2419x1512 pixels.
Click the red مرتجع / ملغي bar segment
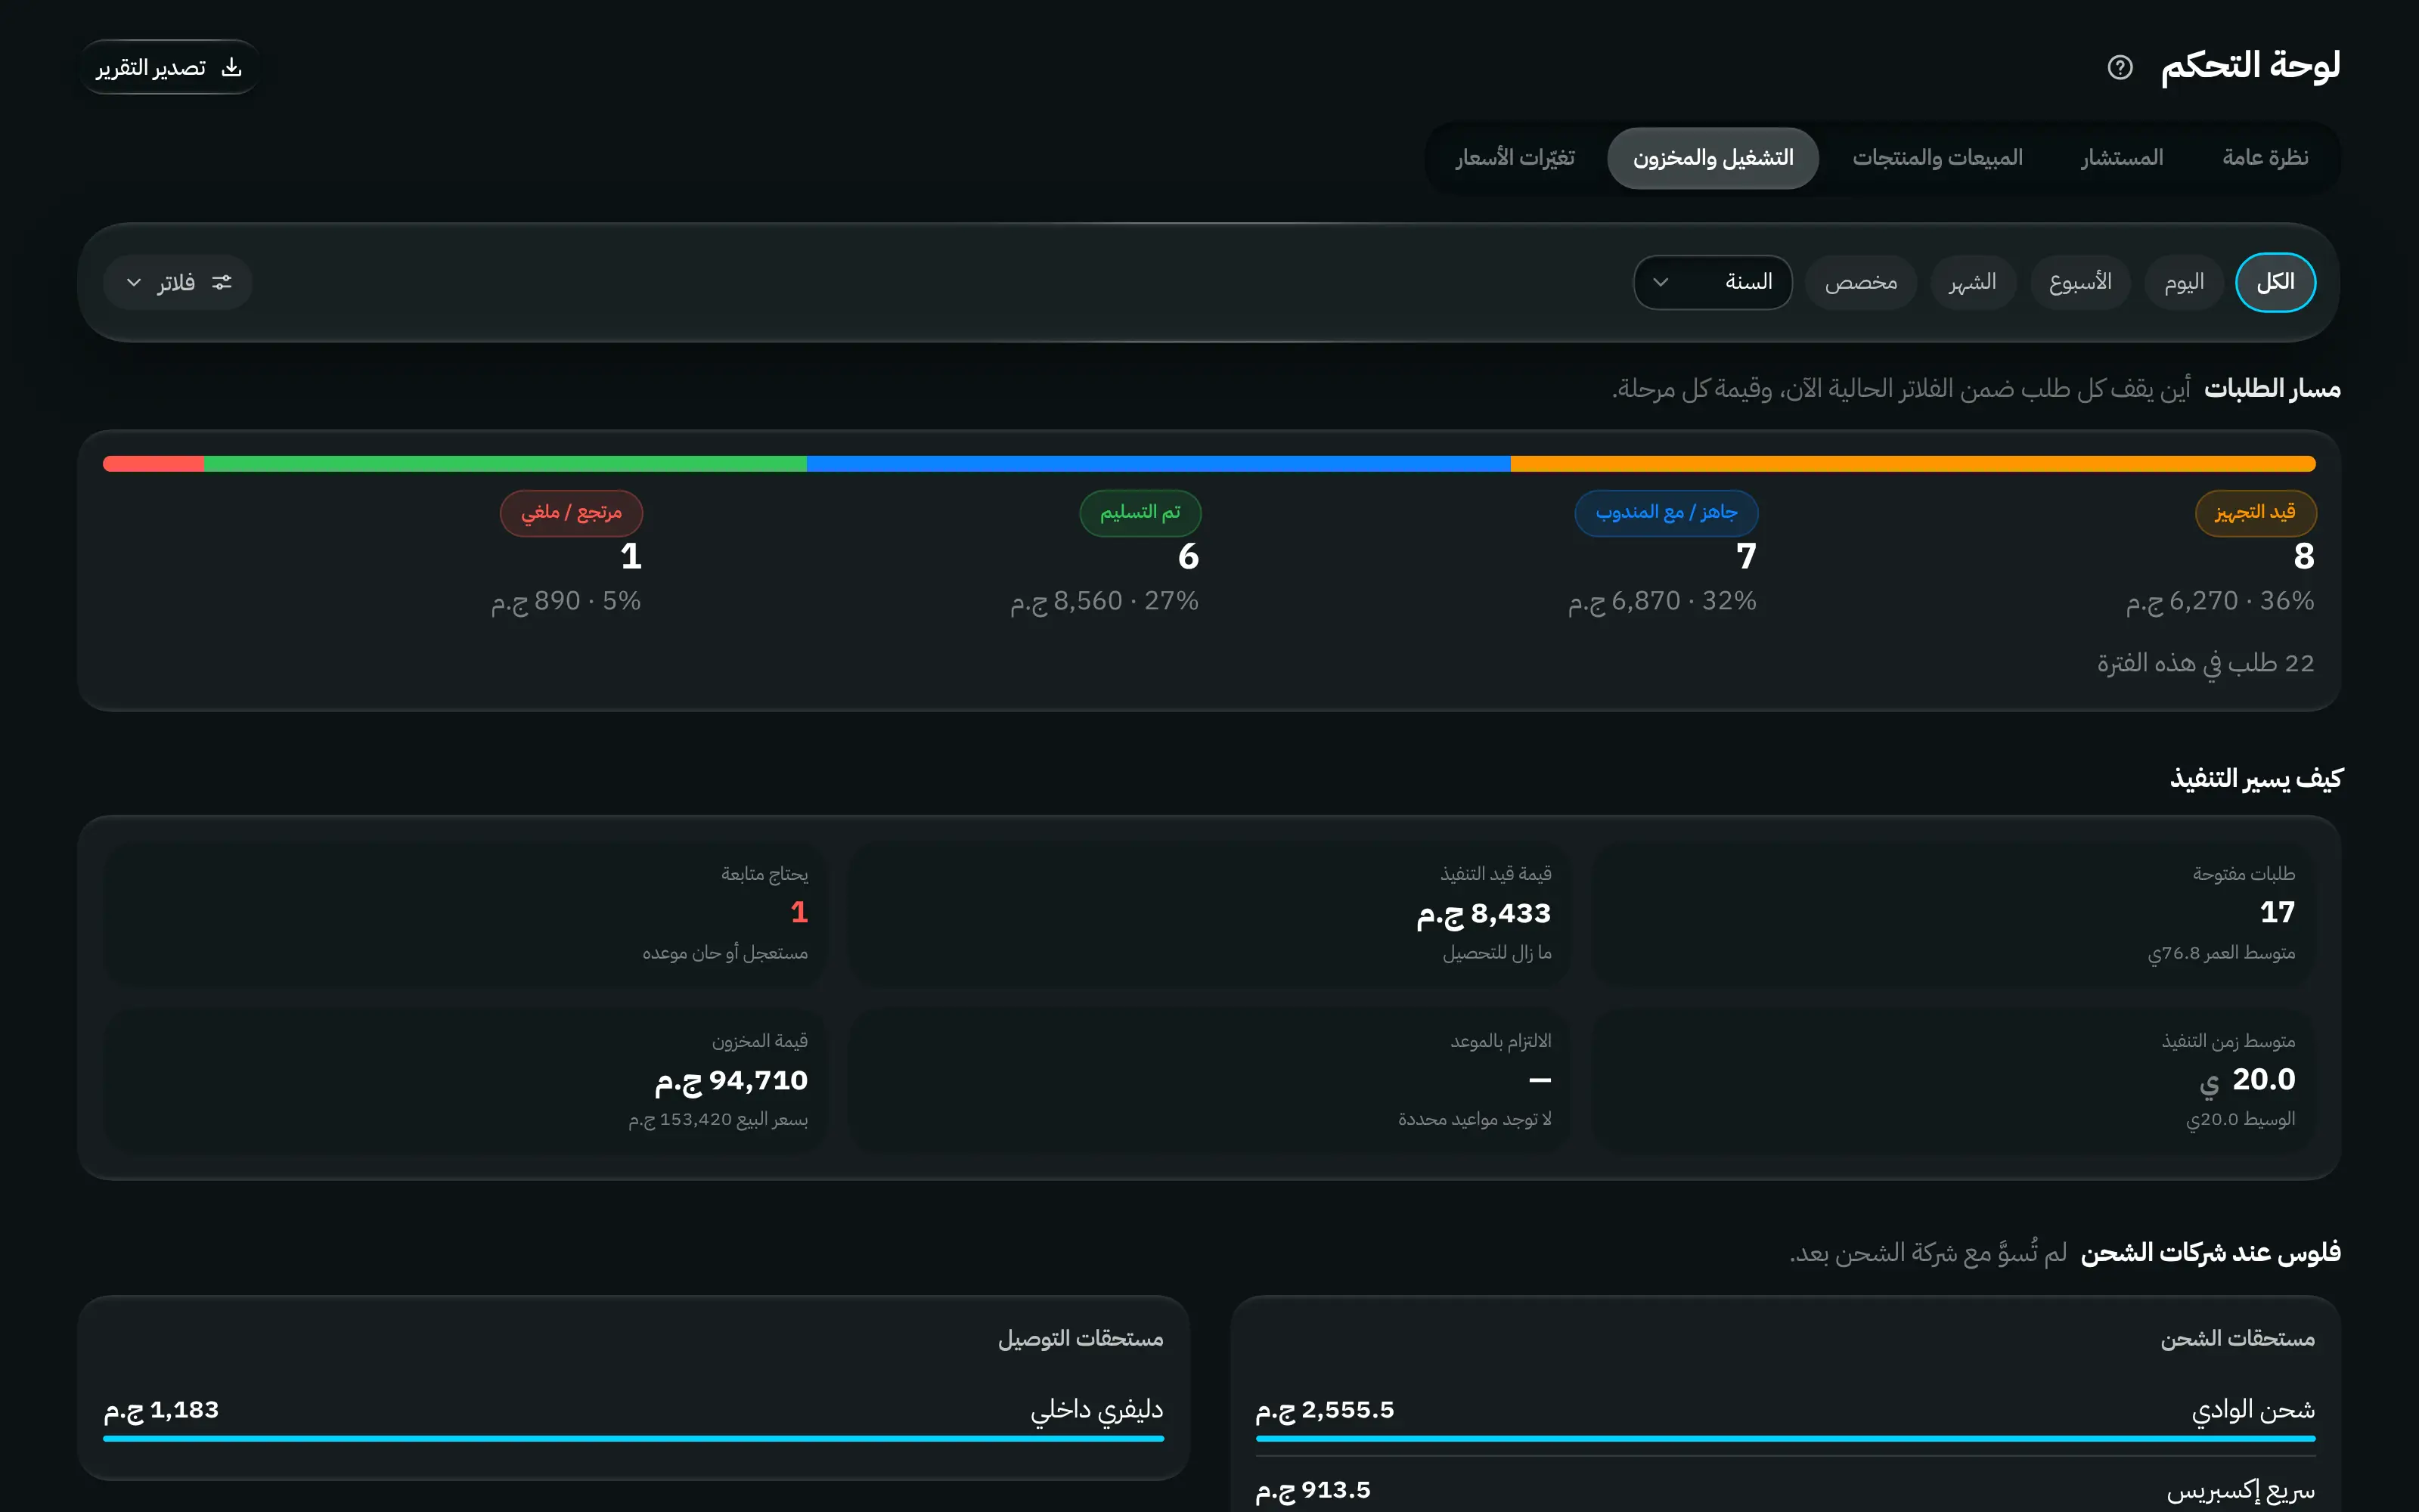(x=153, y=464)
